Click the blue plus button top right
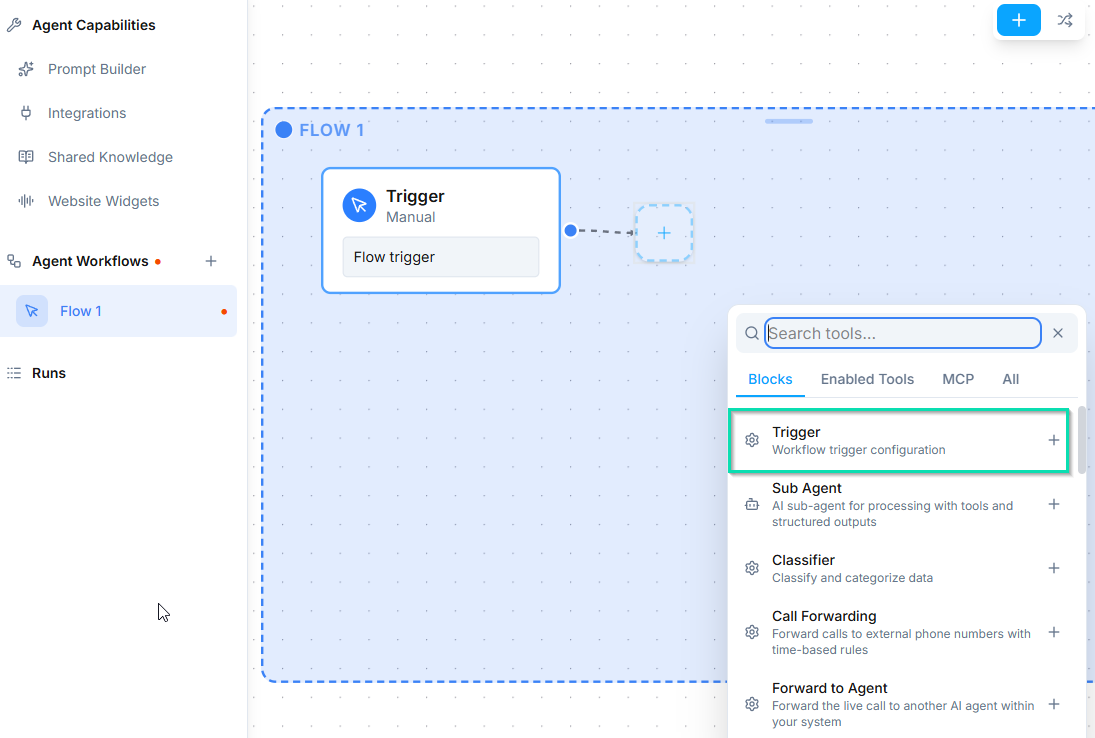The width and height of the screenshot is (1095, 738). [x=1018, y=20]
